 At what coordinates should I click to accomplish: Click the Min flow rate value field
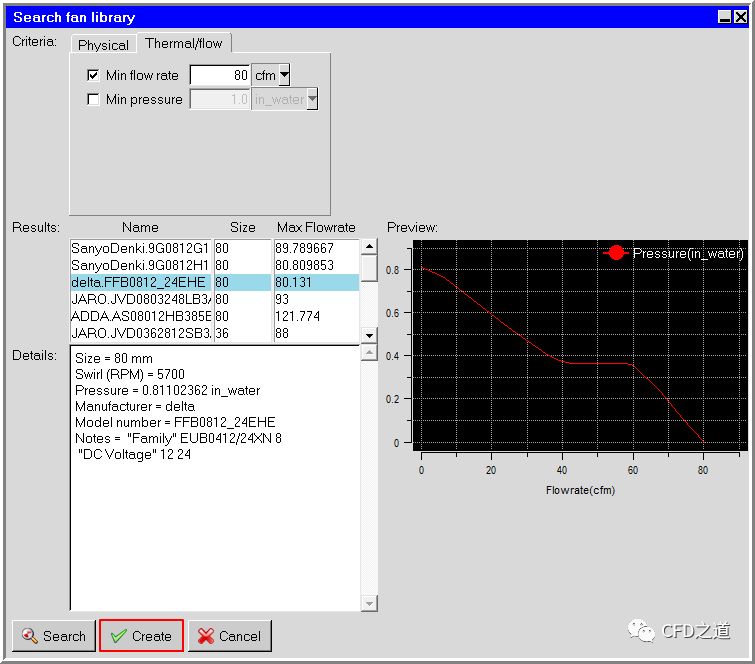[219, 75]
